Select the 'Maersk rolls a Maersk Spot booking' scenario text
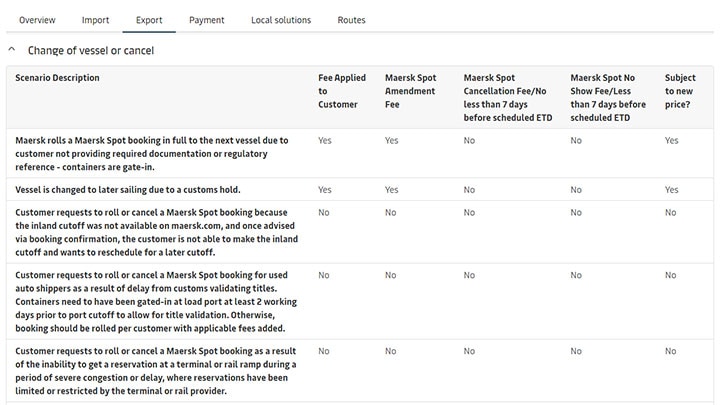Viewport: 720px width, 405px height. 152,154
